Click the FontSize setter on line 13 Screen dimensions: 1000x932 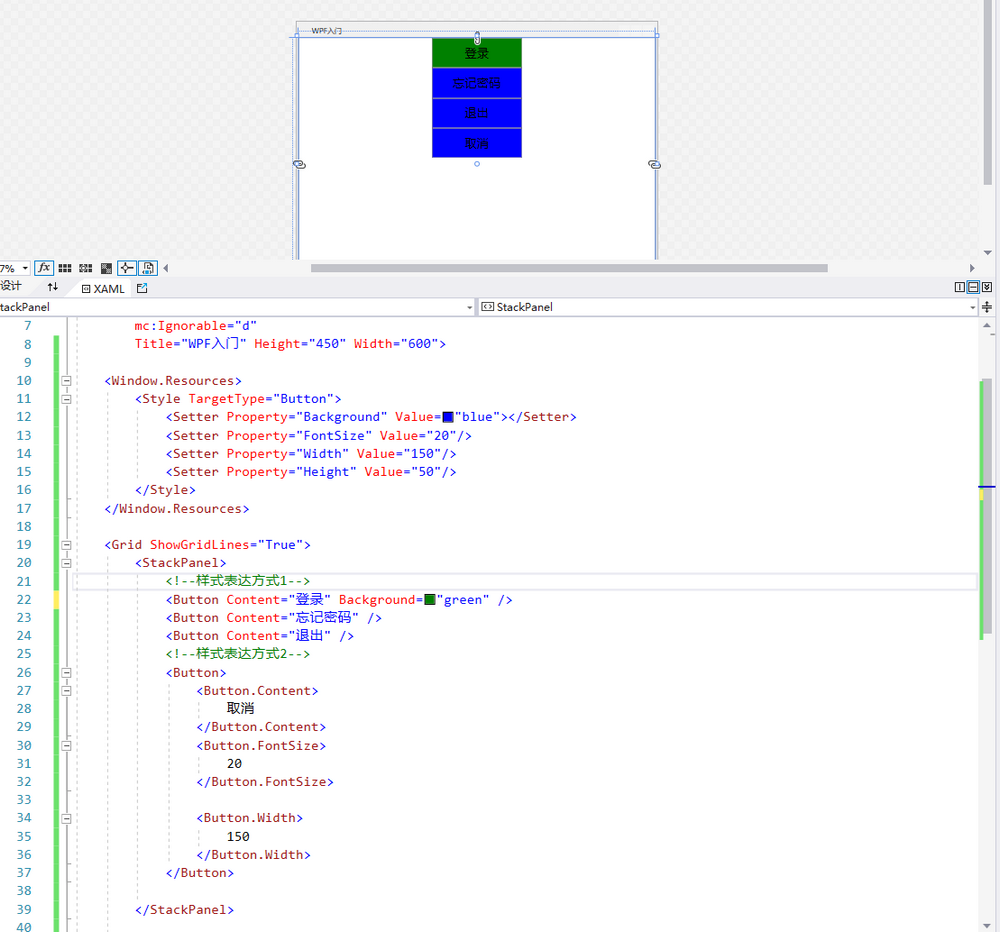click(319, 436)
